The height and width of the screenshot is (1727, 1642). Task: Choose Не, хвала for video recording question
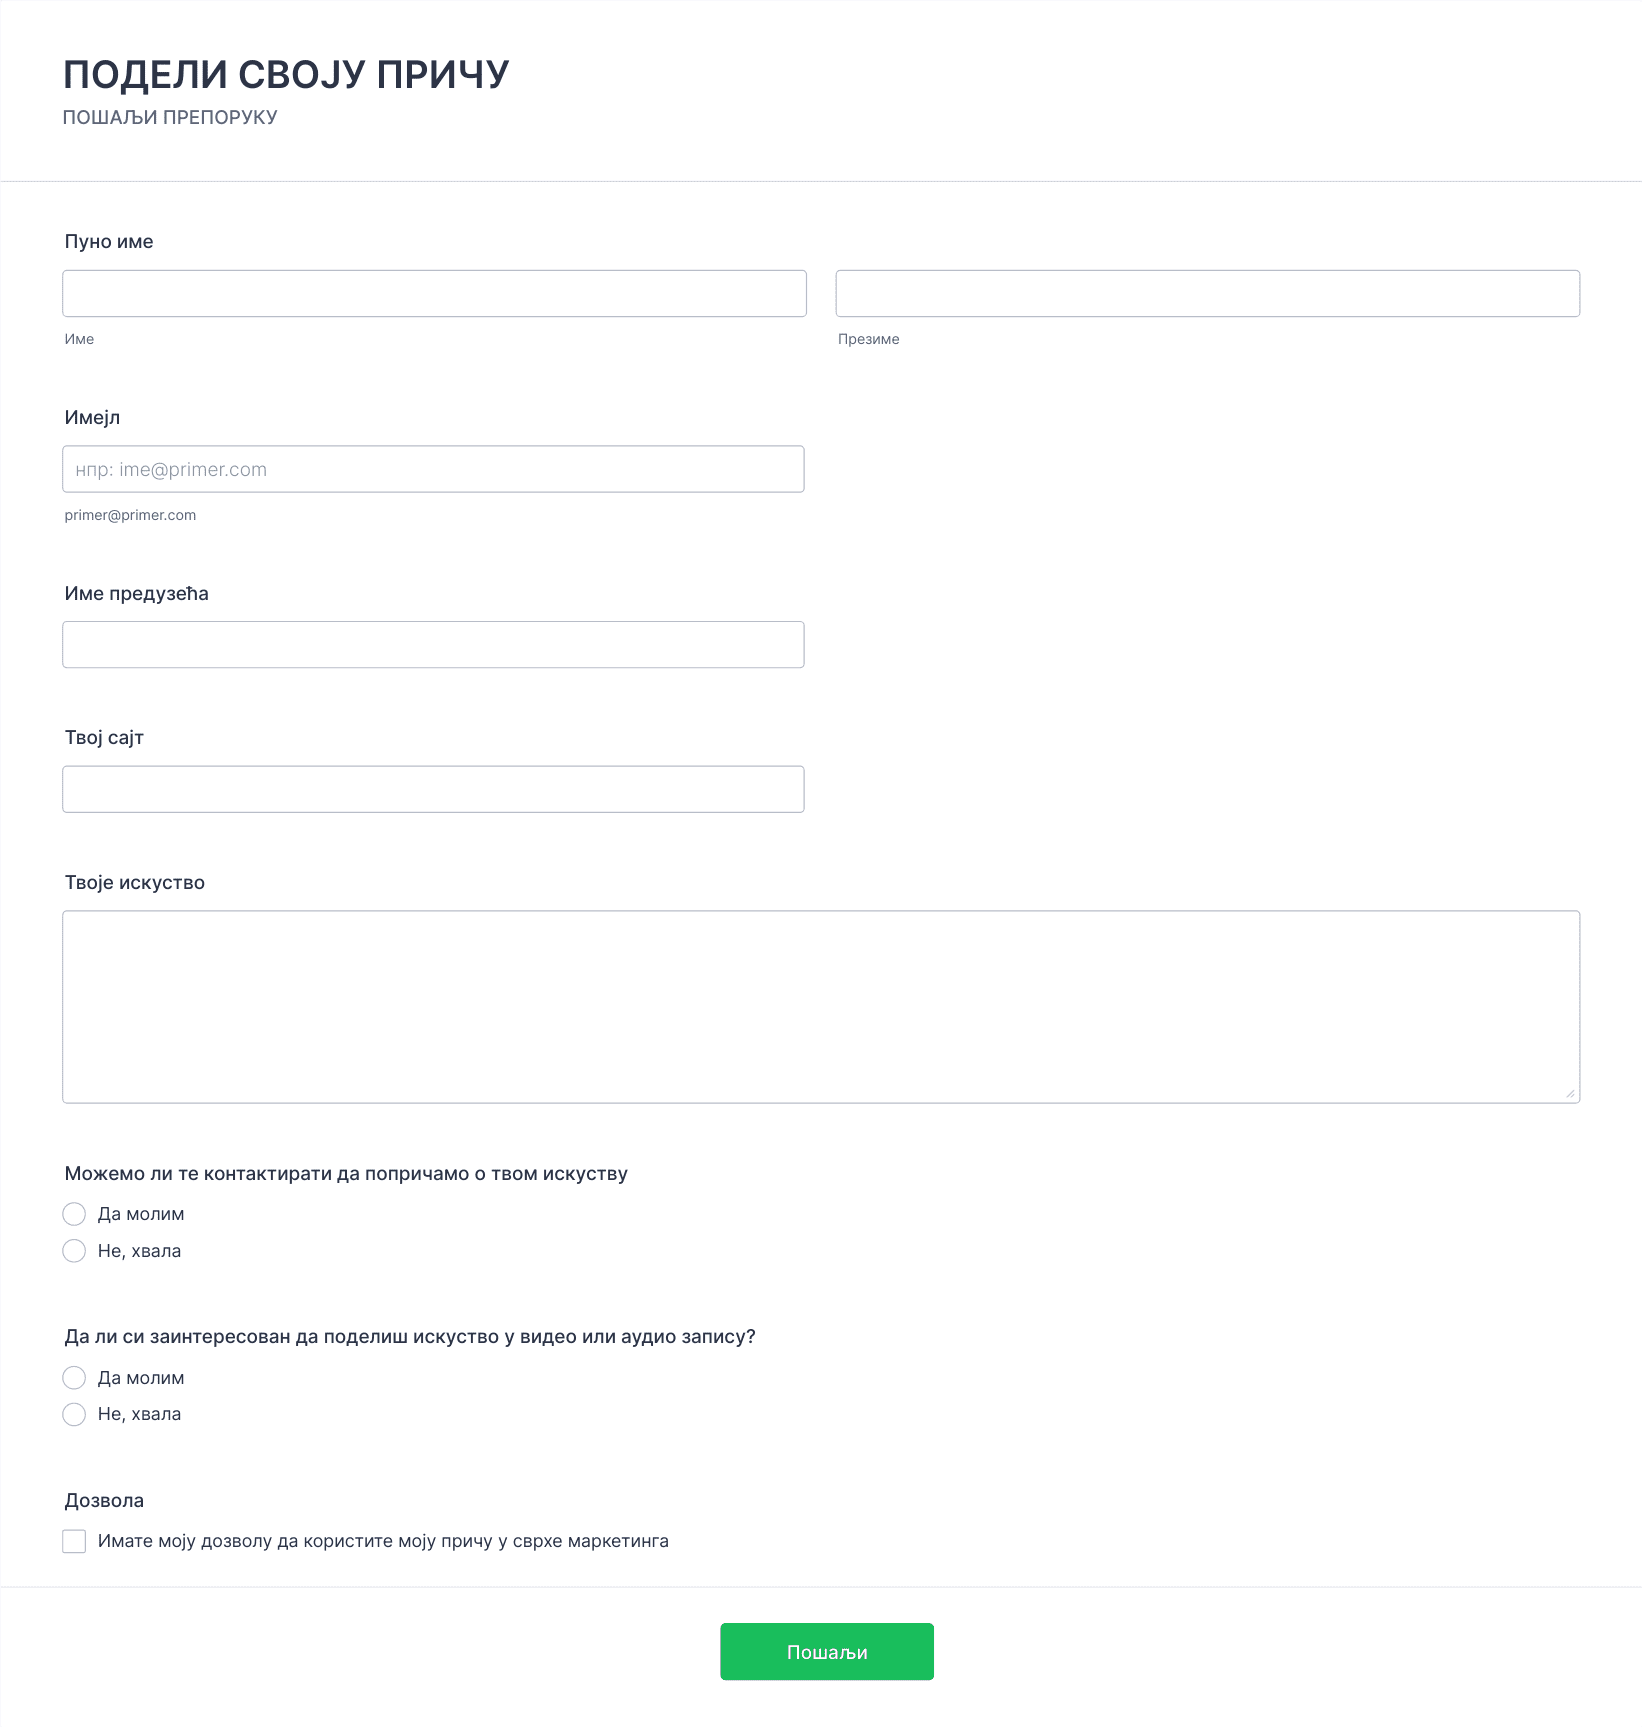point(74,1414)
